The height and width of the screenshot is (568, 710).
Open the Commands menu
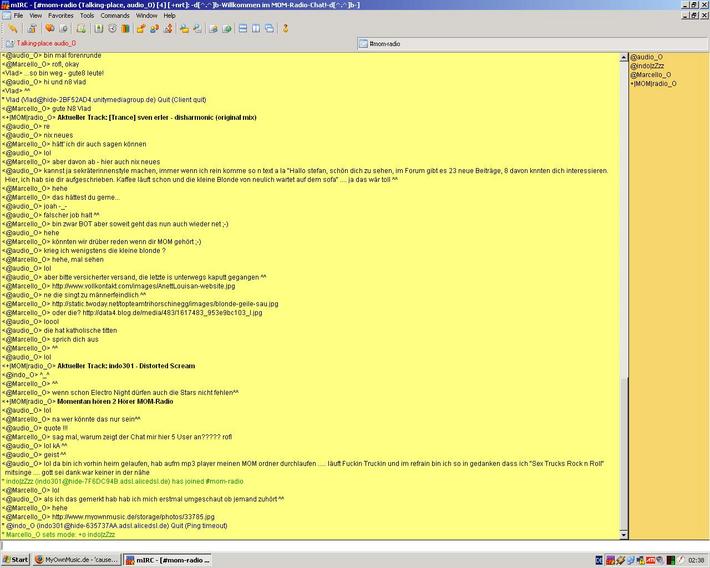pos(115,15)
